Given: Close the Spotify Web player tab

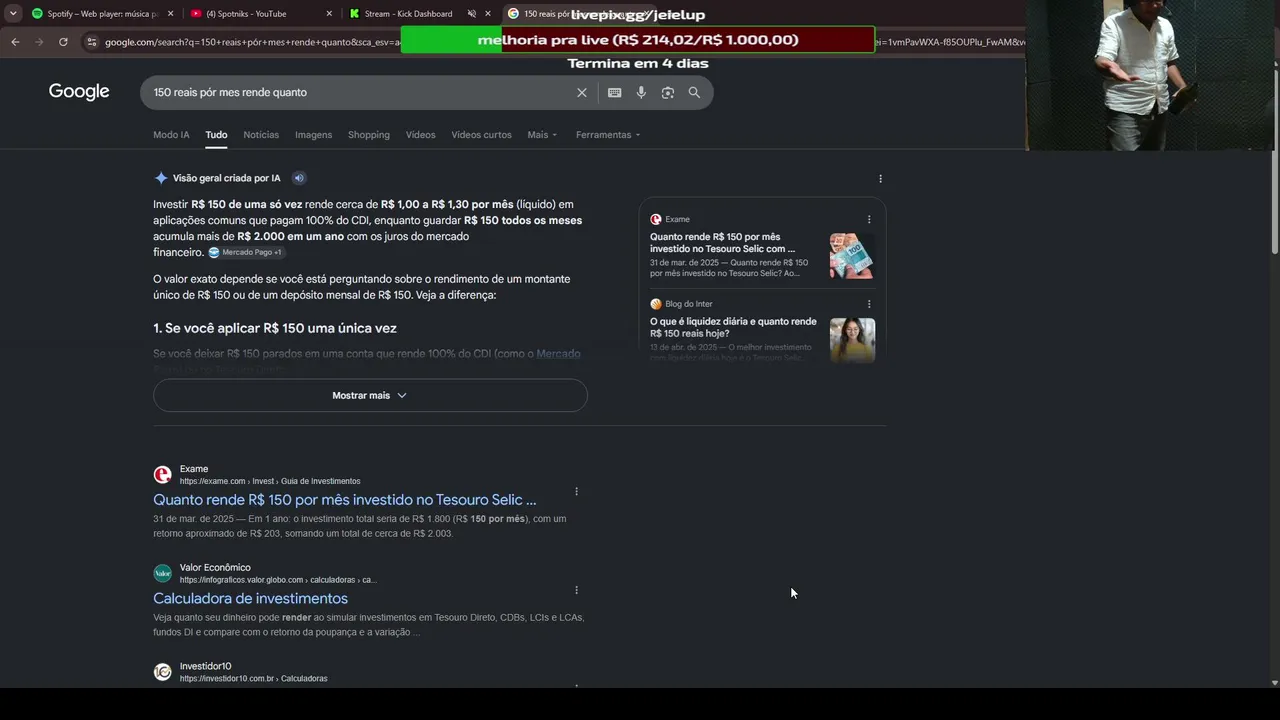Looking at the screenshot, I should (x=170, y=14).
